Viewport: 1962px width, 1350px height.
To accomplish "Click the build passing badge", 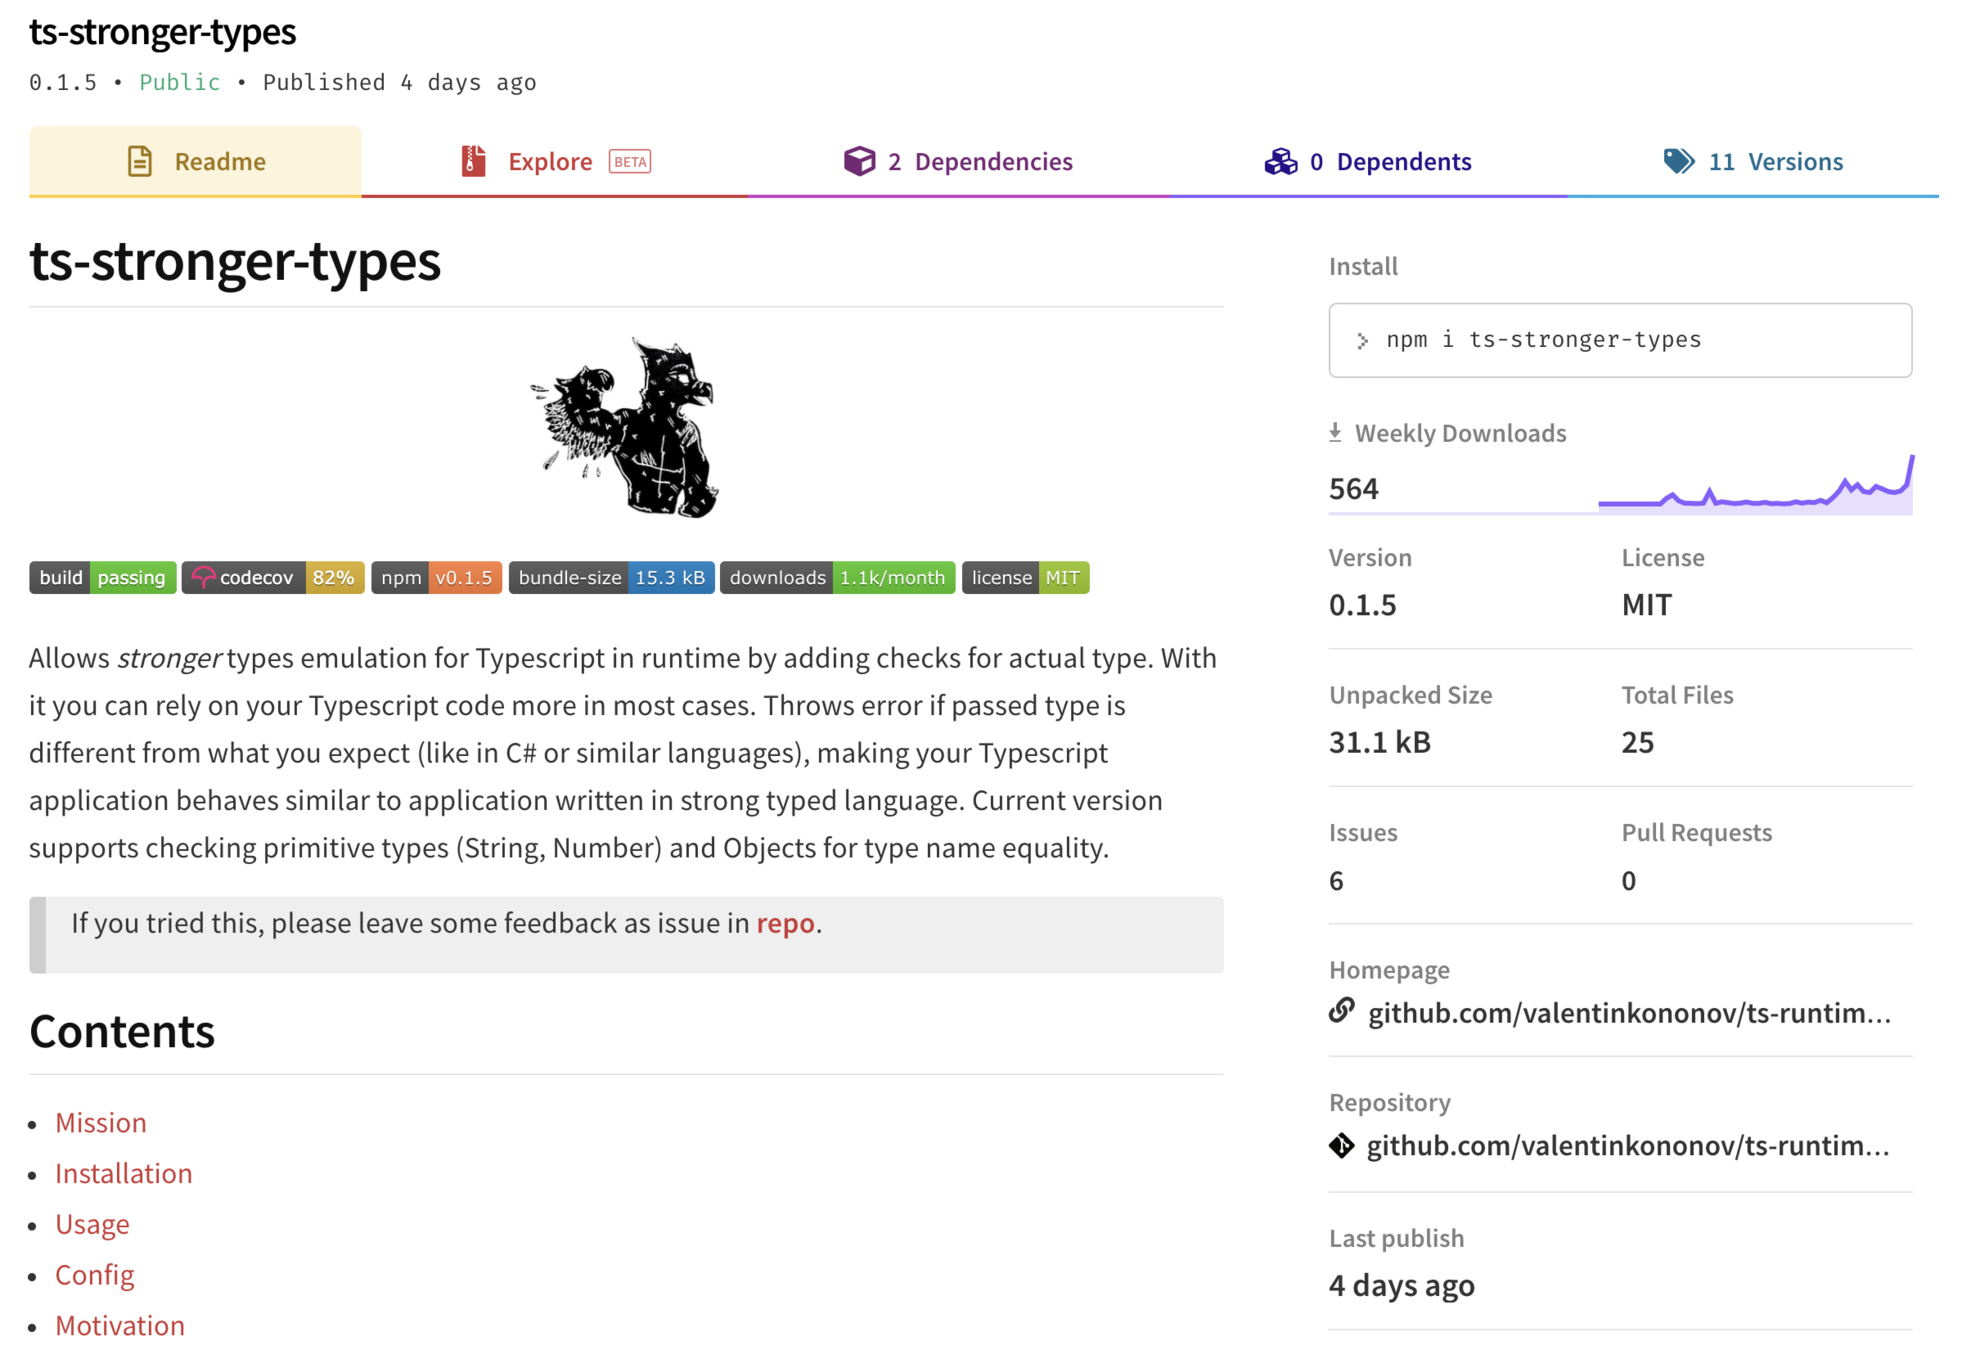I will coord(103,577).
